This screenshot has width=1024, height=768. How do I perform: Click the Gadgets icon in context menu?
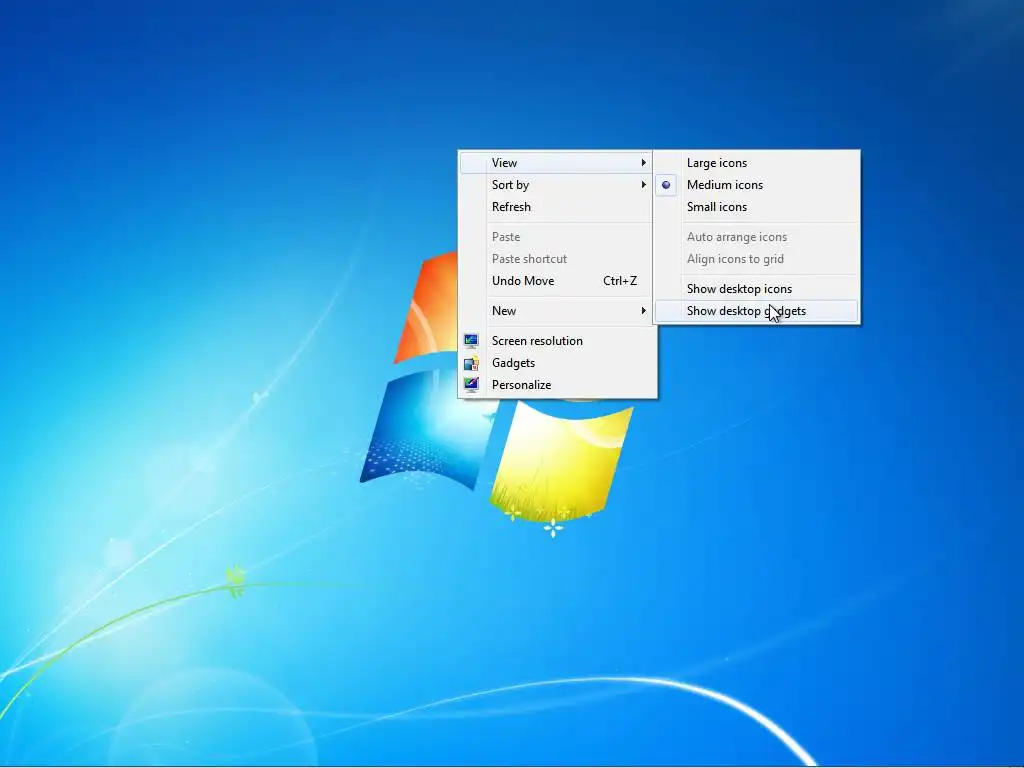(x=471, y=363)
